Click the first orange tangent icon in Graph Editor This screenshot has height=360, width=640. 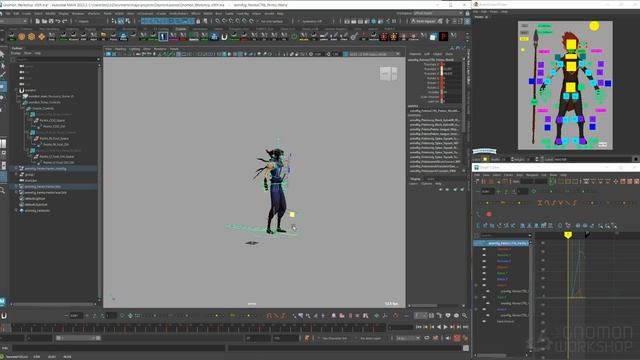[540, 202]
